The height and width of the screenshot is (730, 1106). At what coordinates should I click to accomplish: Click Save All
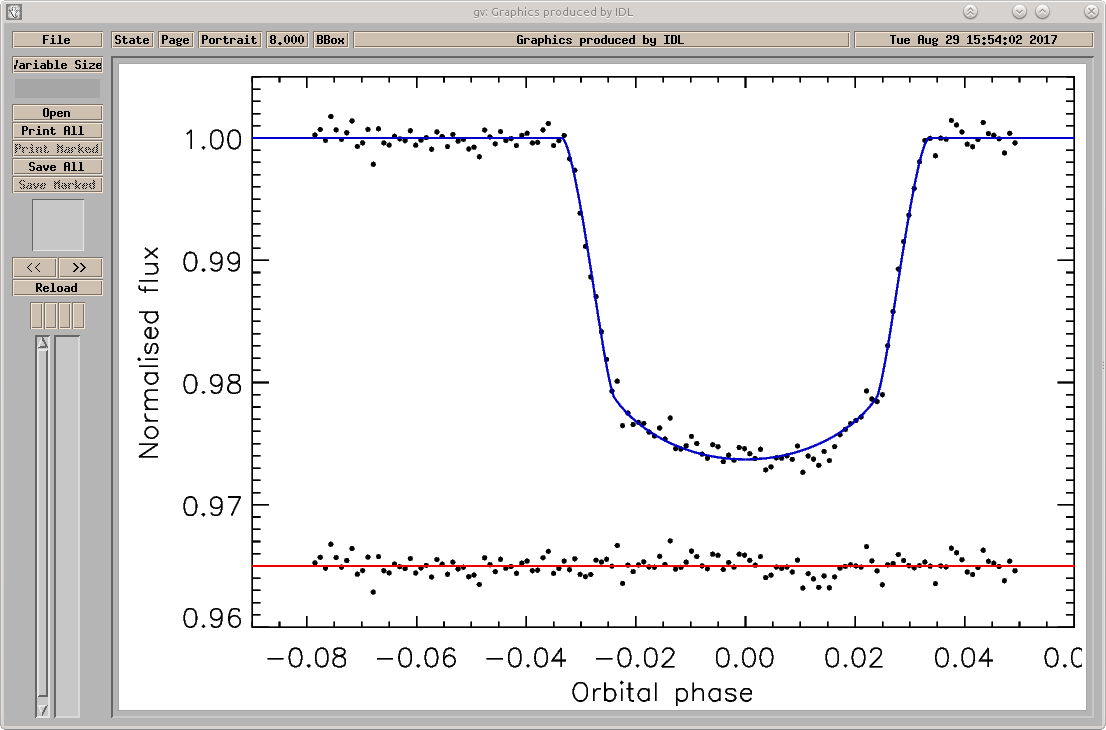click(x=57, y=166)
